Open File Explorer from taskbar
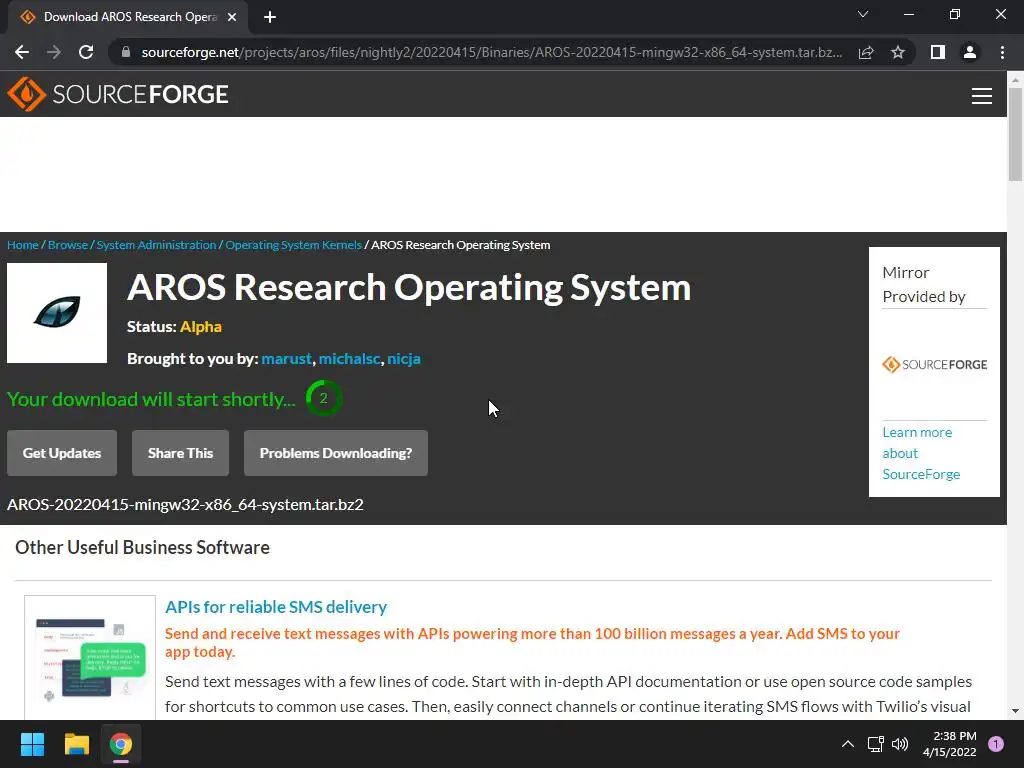Viewport: 1024px width, 768px height. [76, 744]
